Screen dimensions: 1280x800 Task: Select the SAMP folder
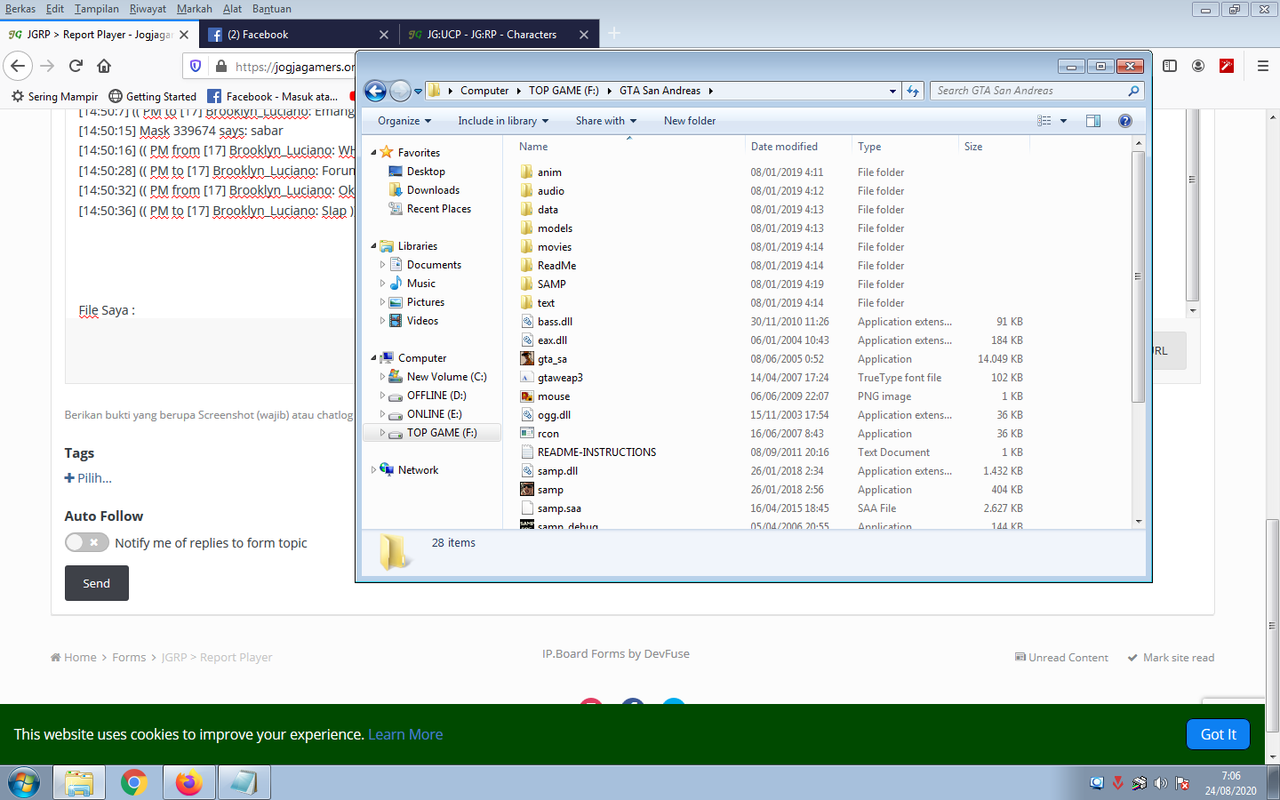(x=543, y=285)
